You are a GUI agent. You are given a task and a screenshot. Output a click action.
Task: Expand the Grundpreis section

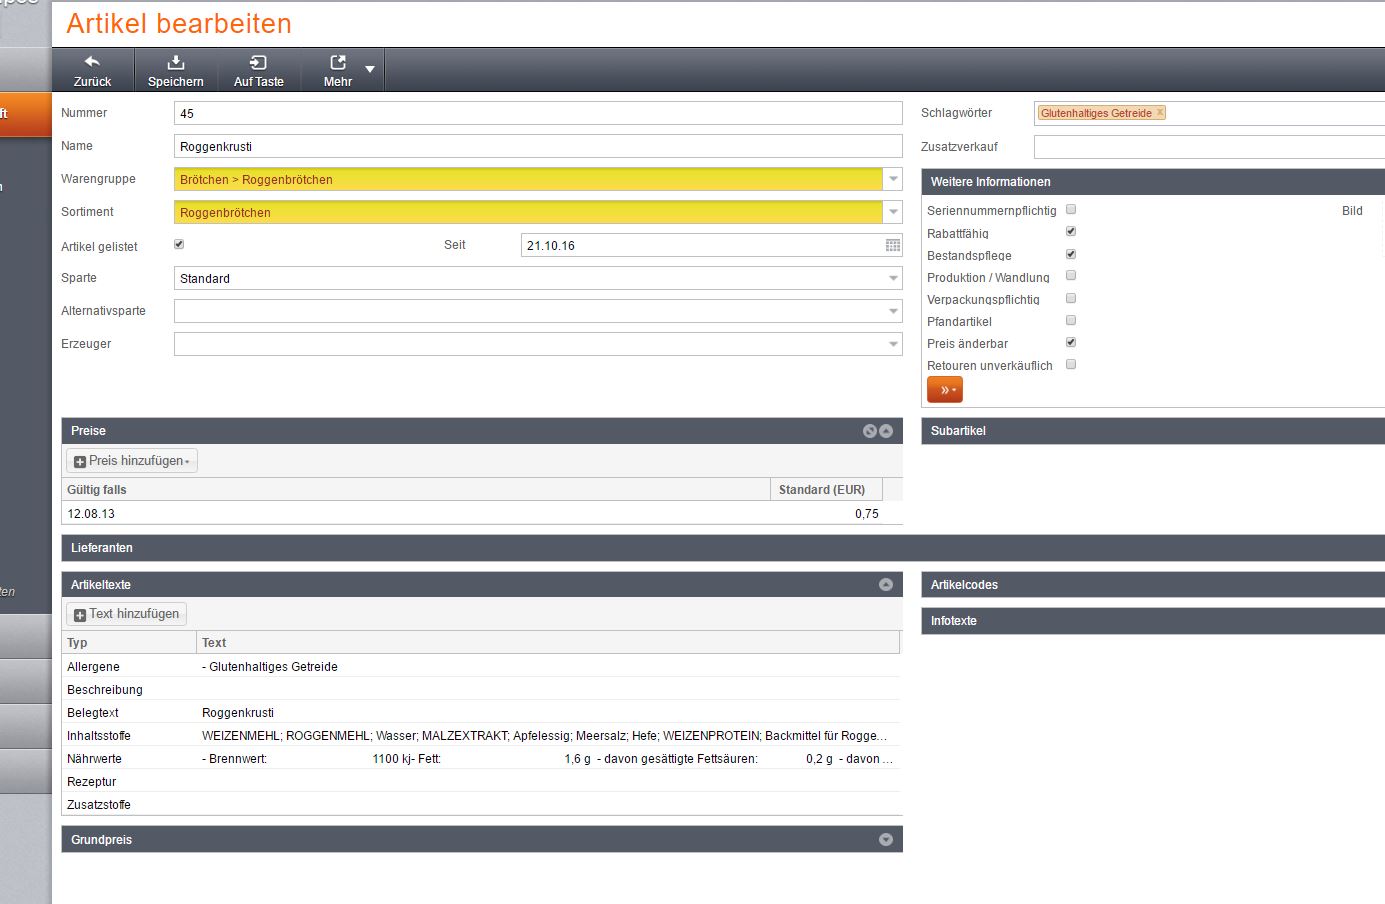[x=885, y=840]
